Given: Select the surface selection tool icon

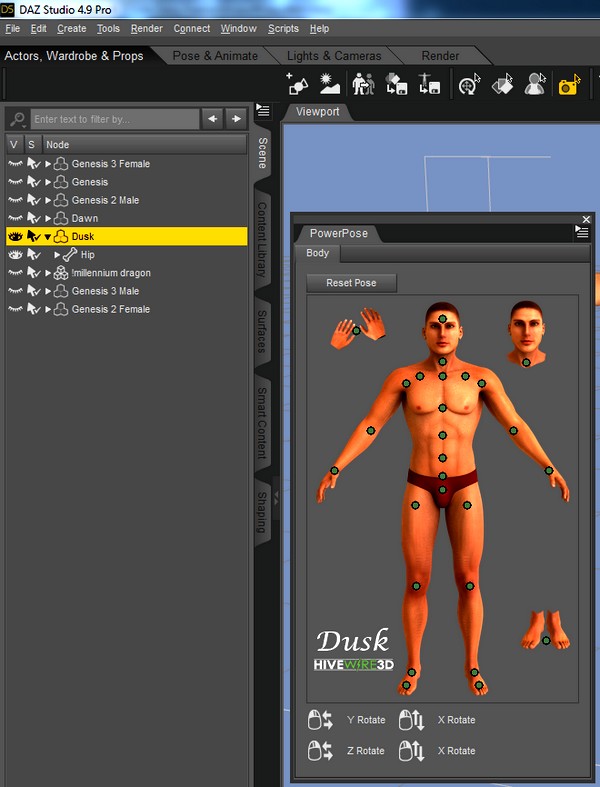Looking at the screenshot, I should [503, 84].
